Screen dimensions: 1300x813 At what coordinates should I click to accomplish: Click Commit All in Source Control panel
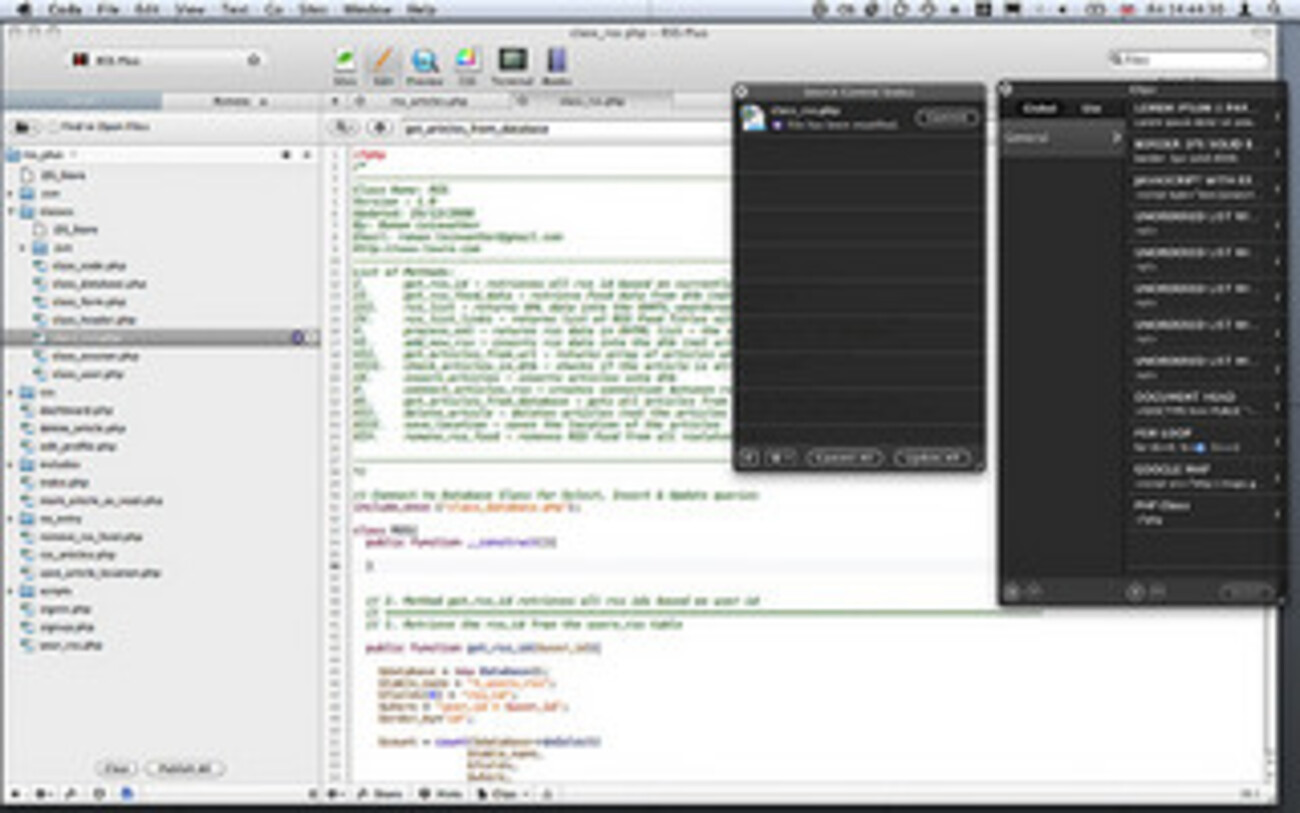[845, 457]
